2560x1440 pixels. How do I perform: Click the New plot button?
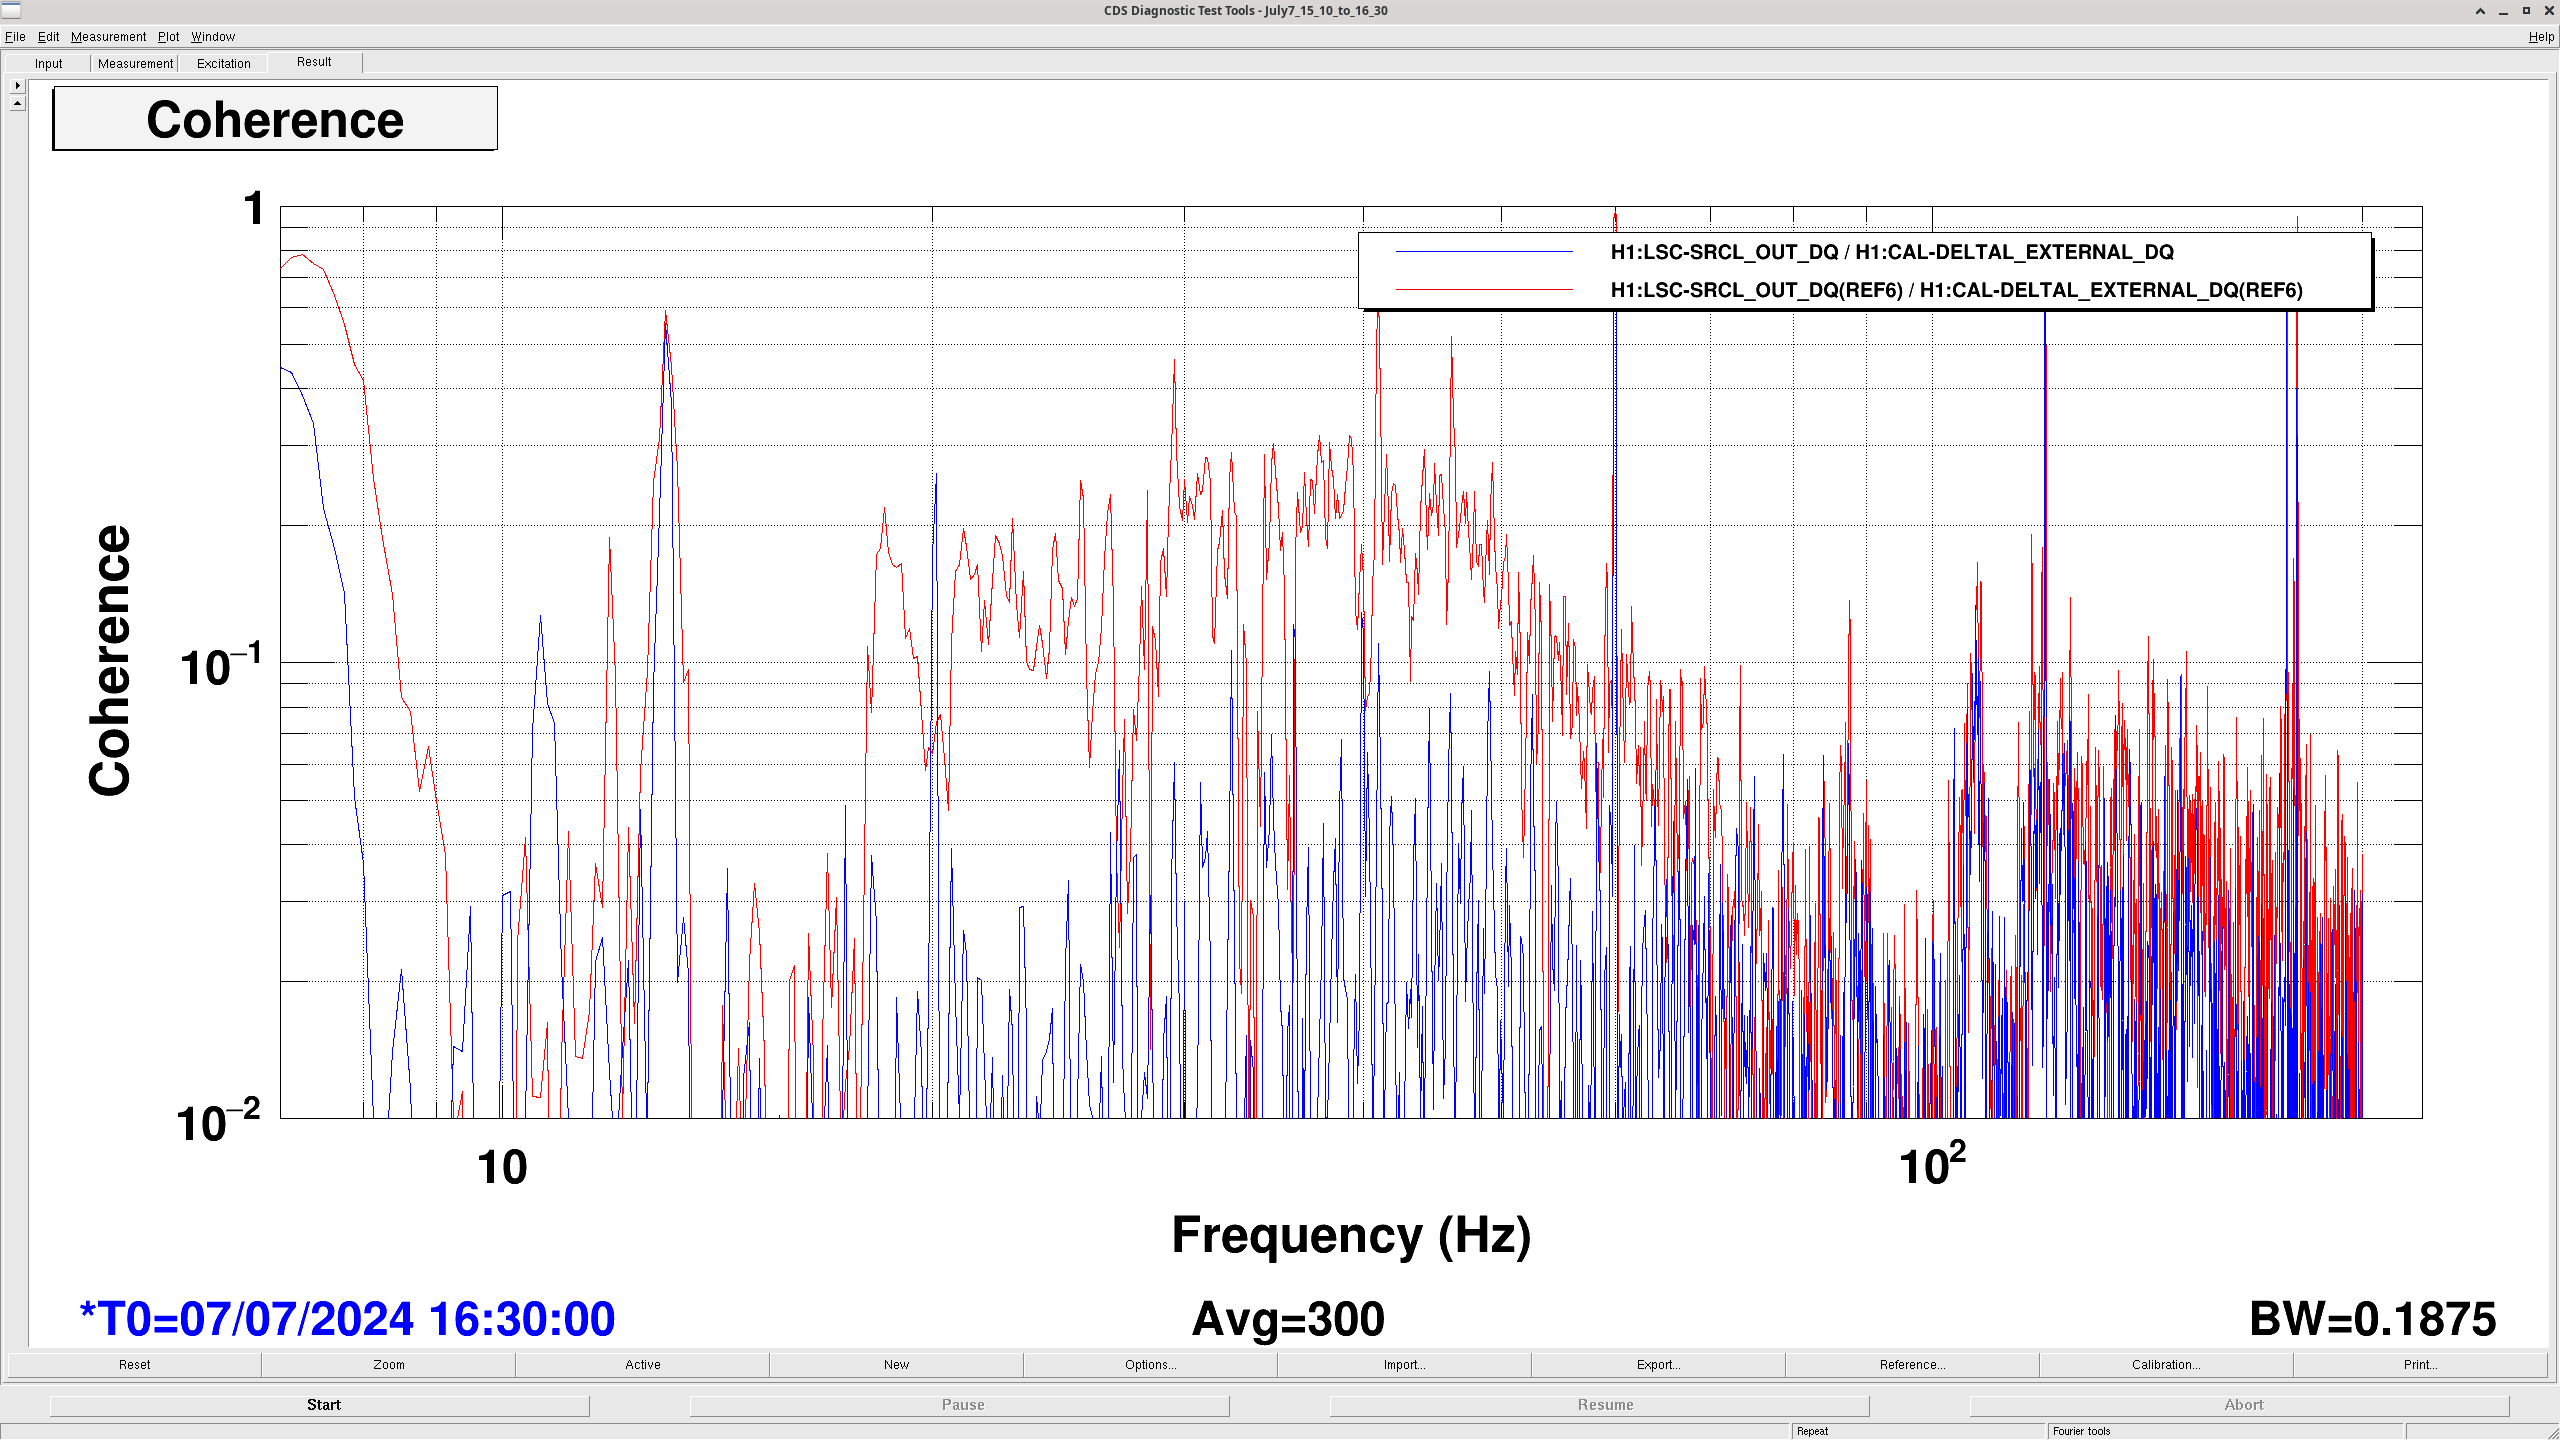pos(897,1365)
